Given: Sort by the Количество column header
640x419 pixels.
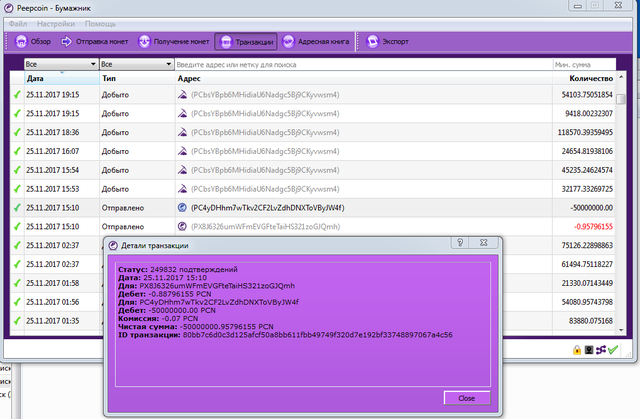Looking at the screenshot, I should click(584, 78).
